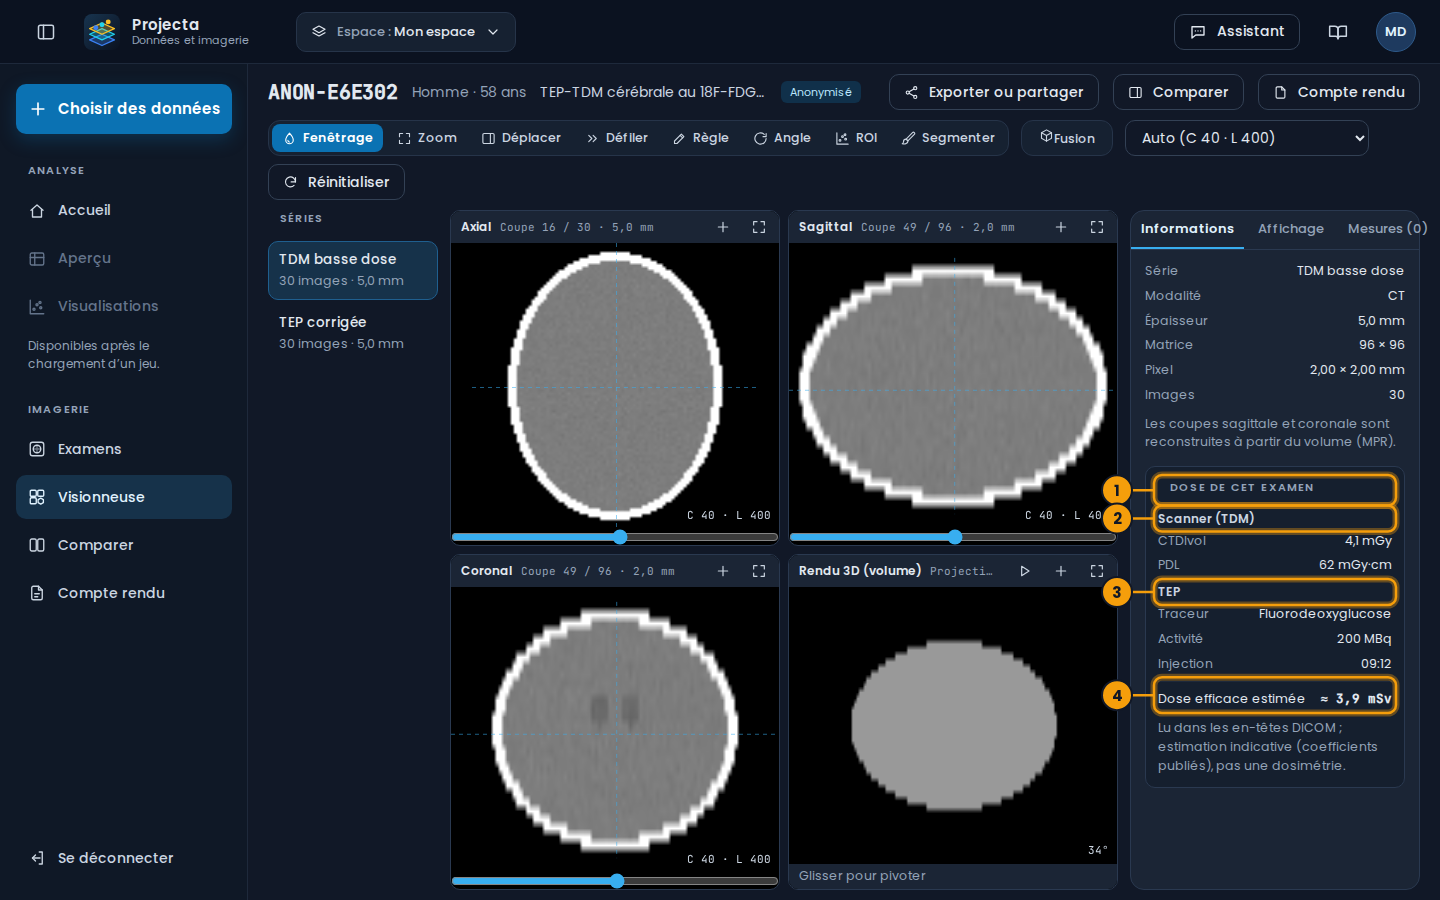Switch to the Affichage tab

point(1291,229)
